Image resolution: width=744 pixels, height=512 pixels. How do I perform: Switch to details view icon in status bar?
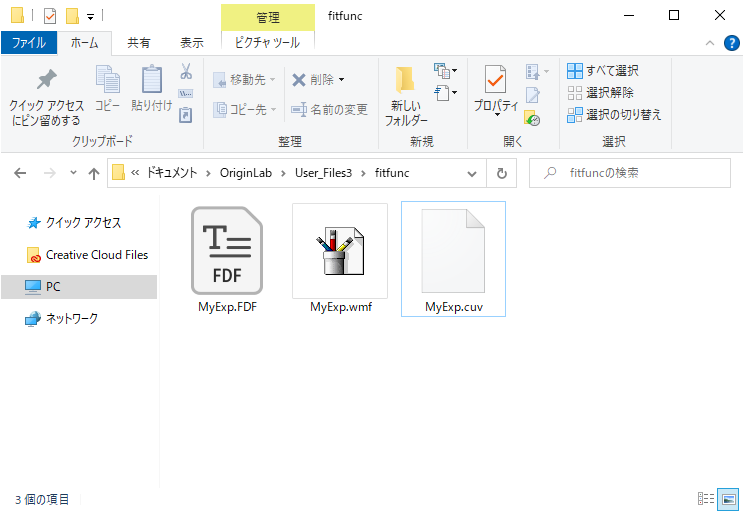[x=706, y=499]
